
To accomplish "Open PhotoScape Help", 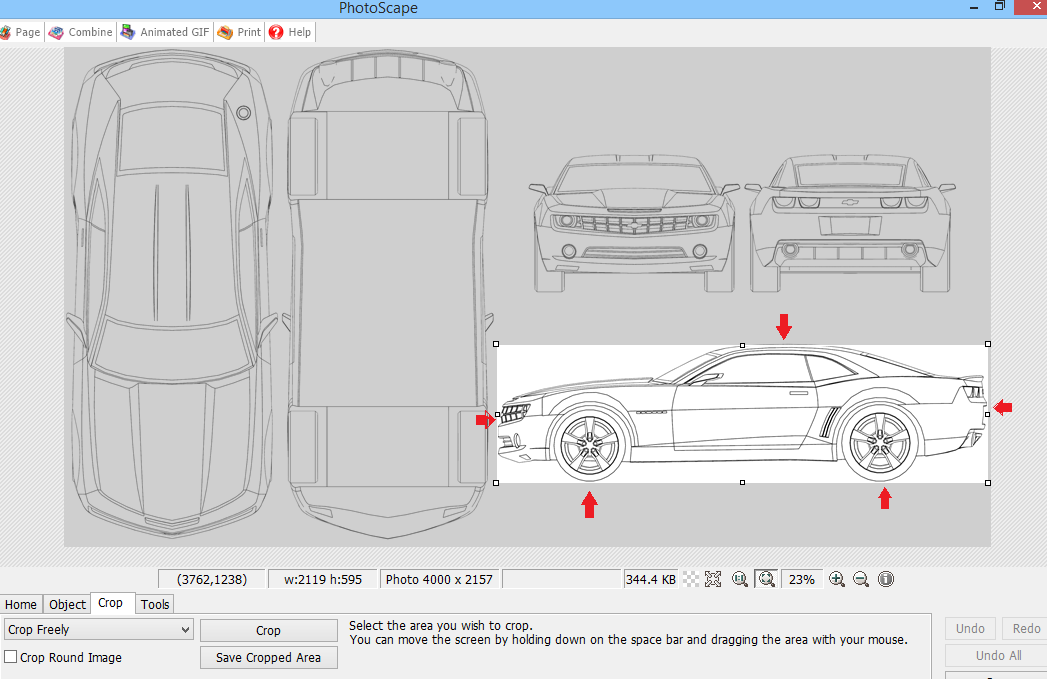I will [x=289, y=31].
